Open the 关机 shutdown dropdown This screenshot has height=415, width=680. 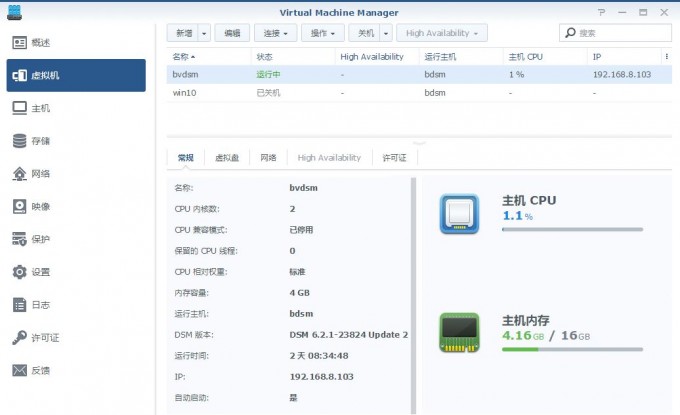[372, 33]
